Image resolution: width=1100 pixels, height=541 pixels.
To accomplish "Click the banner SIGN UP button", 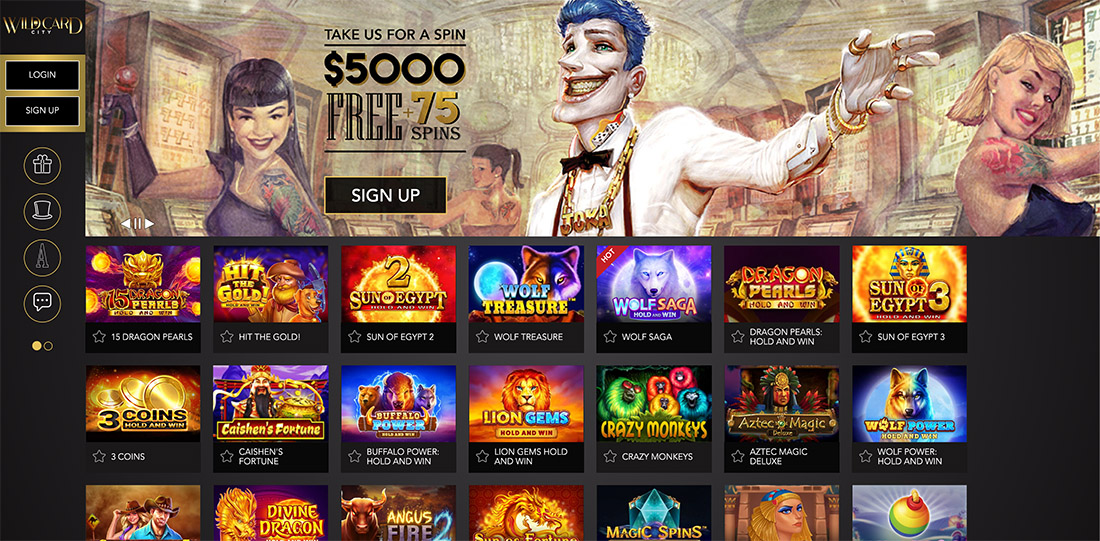I will (385, 195).
